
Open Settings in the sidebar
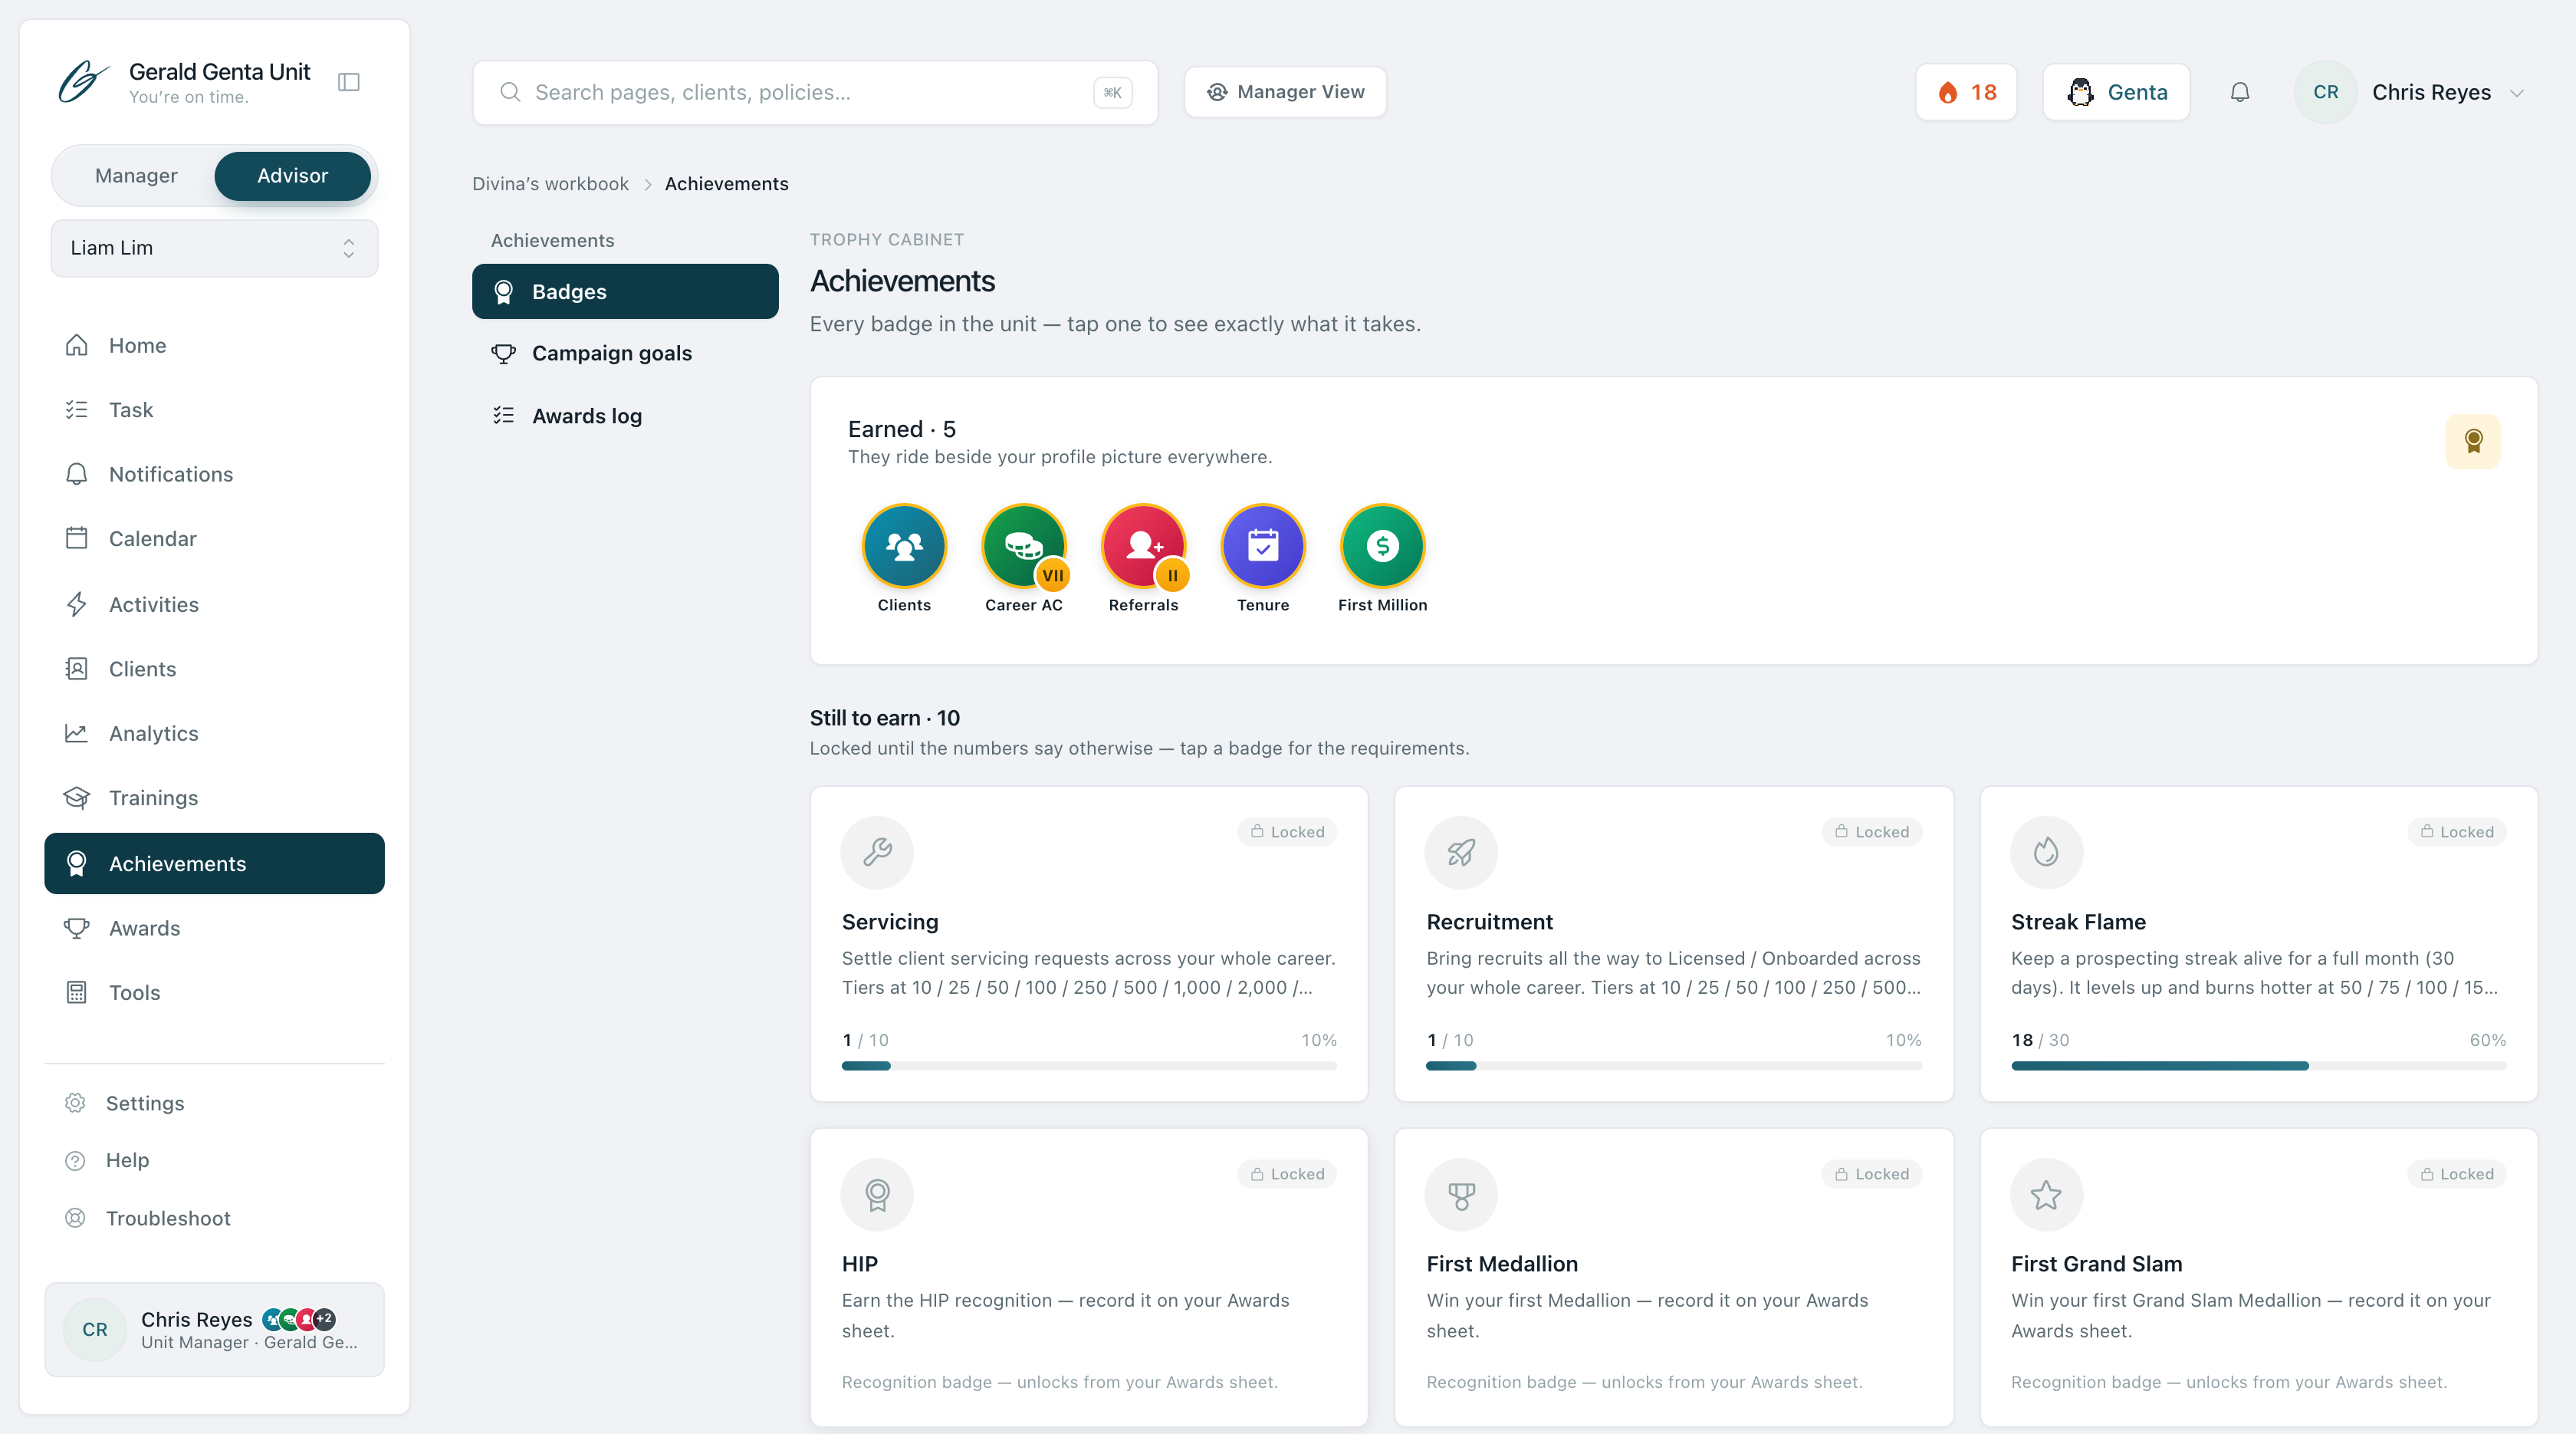pyautogui.click(x=214, y=1103)
